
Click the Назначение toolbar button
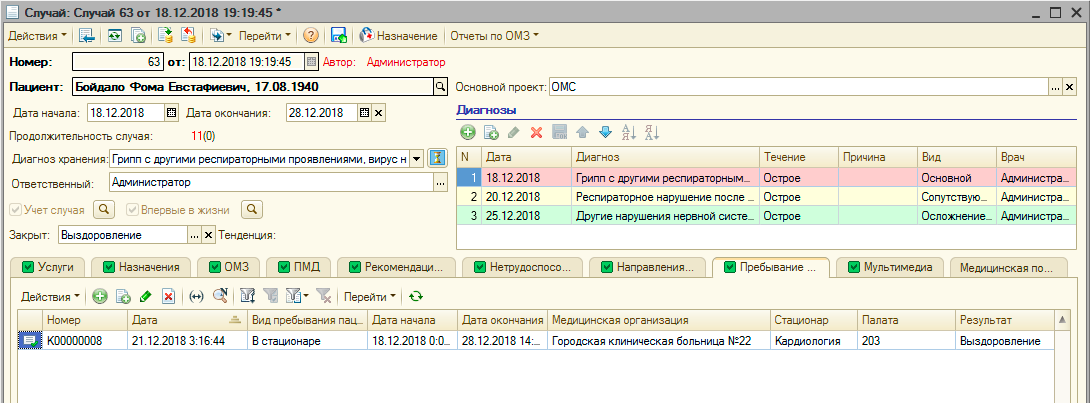398,35
